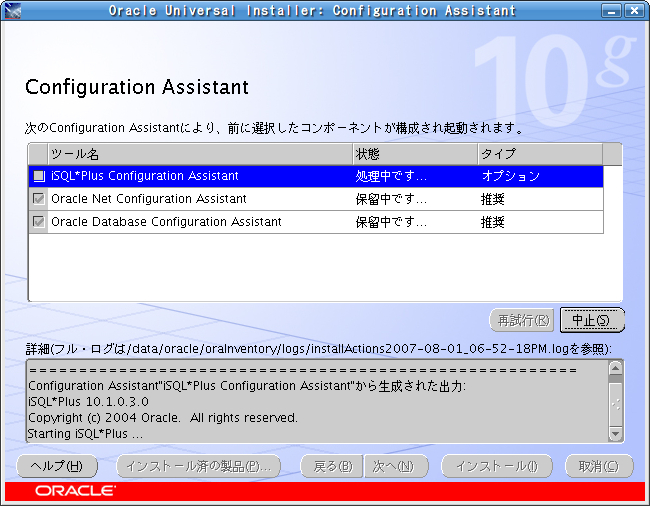Click the 中止(S) stop button
Image resolution: width=650 pixels, height=506 pixels.
(x=592, y=320)
